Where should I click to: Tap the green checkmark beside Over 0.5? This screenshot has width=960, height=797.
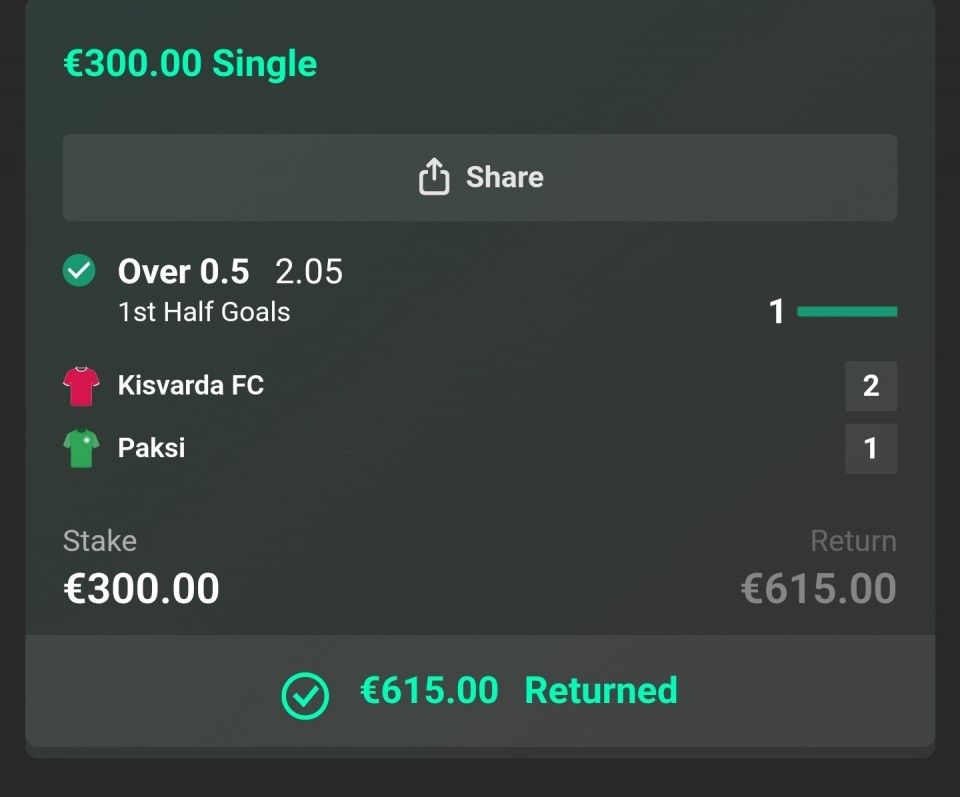click(79, 270)
